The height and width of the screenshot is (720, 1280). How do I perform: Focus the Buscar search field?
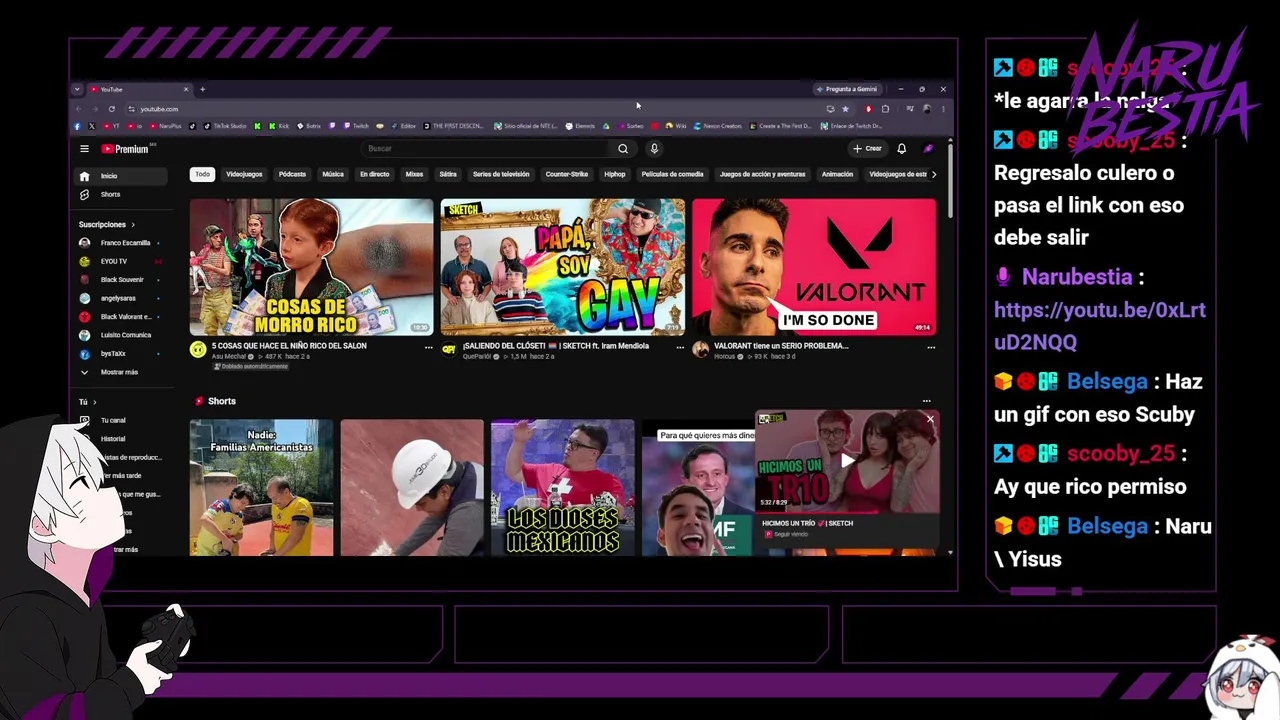[x=485, y=149]
